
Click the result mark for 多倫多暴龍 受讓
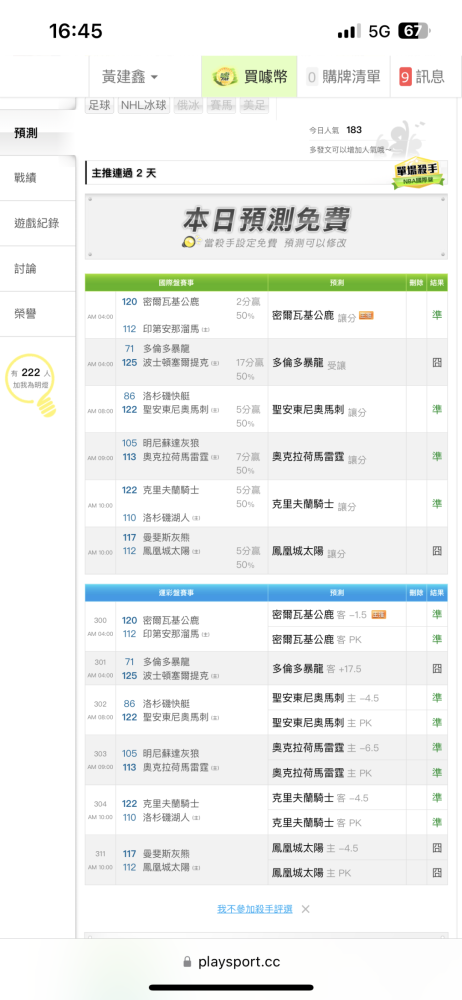pos(437,362)
